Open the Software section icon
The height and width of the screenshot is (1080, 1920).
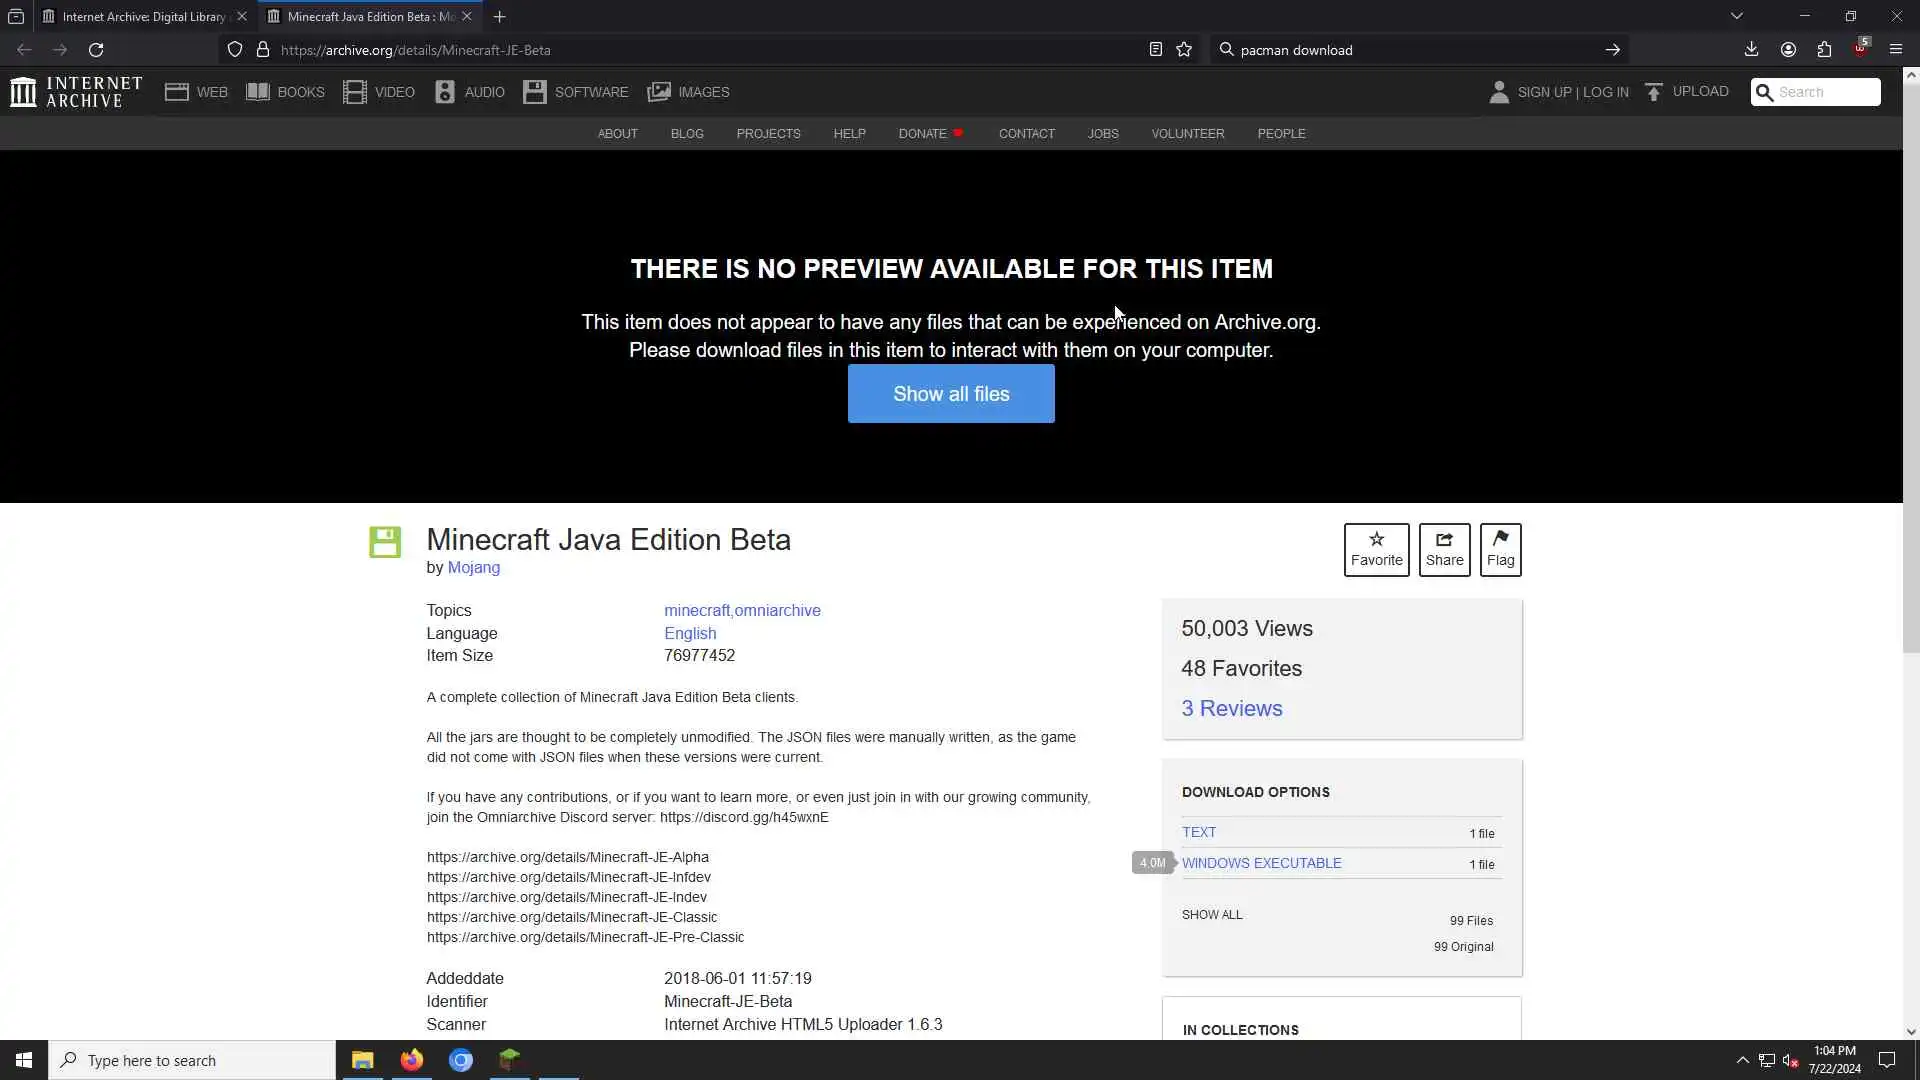tap(535, 92)
